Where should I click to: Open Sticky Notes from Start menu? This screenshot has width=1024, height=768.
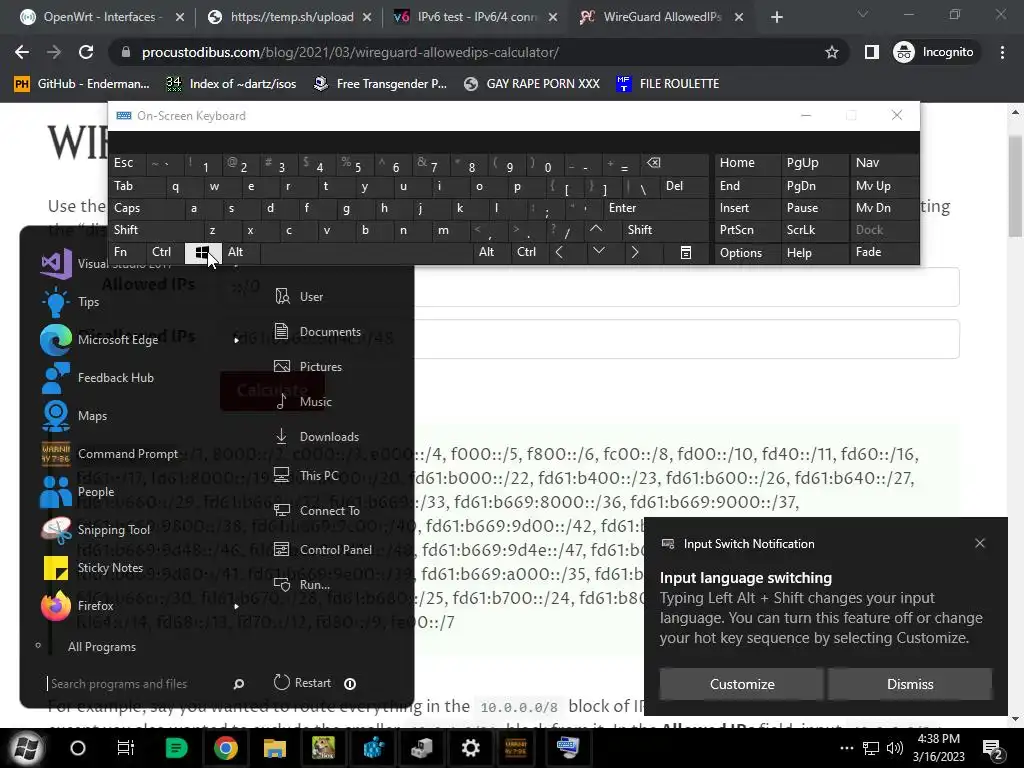91,567
